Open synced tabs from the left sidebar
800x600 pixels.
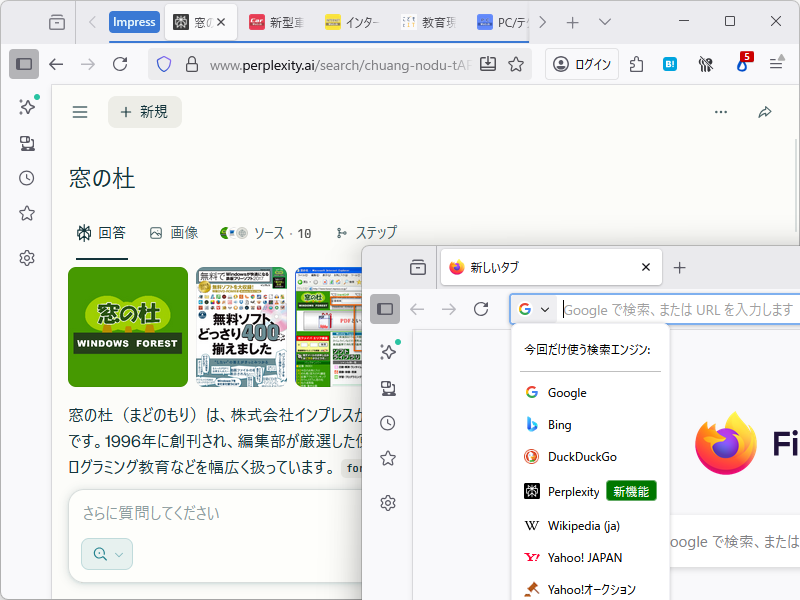(x=26, y=142)
